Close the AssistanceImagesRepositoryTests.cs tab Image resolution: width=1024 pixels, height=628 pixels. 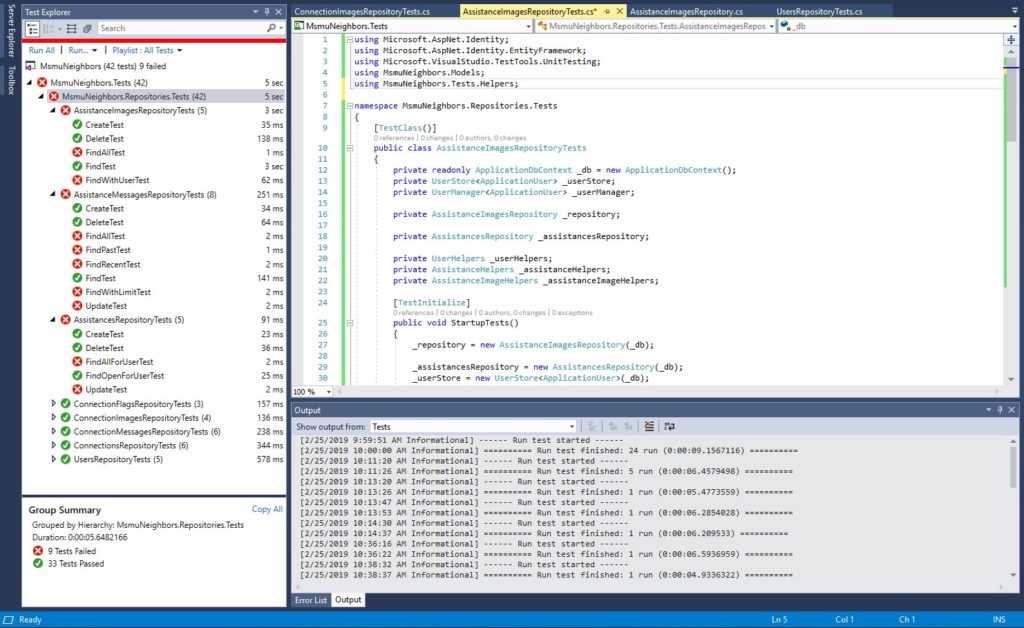[620, 12]
